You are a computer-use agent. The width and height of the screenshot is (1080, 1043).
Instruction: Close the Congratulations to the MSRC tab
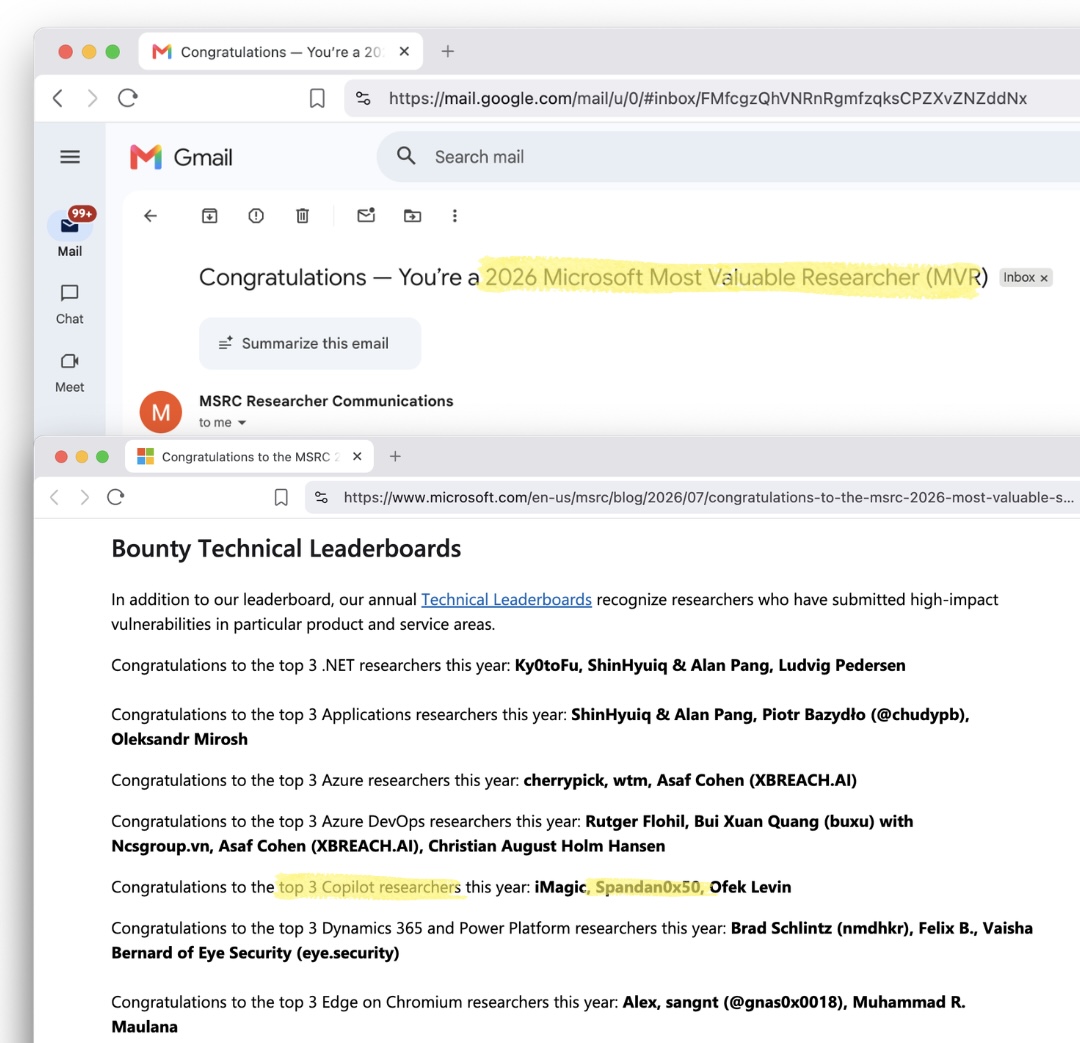pyautogui.click(x=357, y=457)
